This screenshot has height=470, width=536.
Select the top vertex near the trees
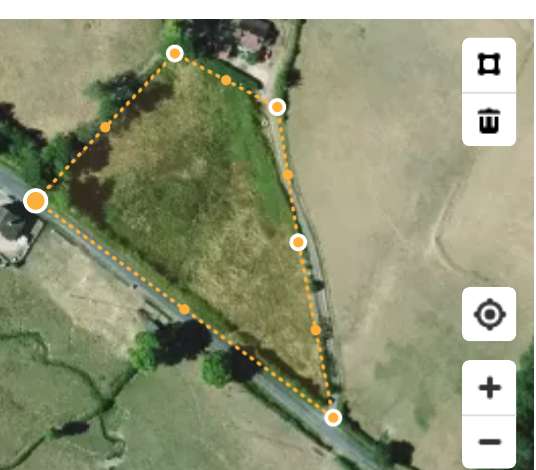point(175,53)
